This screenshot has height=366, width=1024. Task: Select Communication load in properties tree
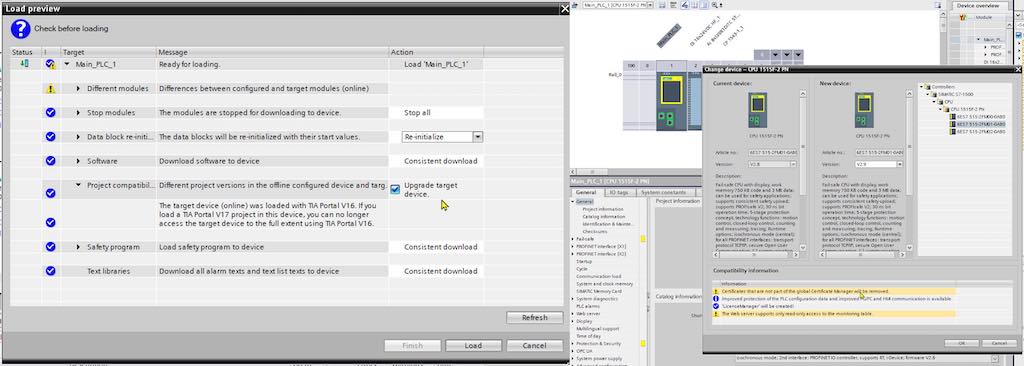point(598,276)
